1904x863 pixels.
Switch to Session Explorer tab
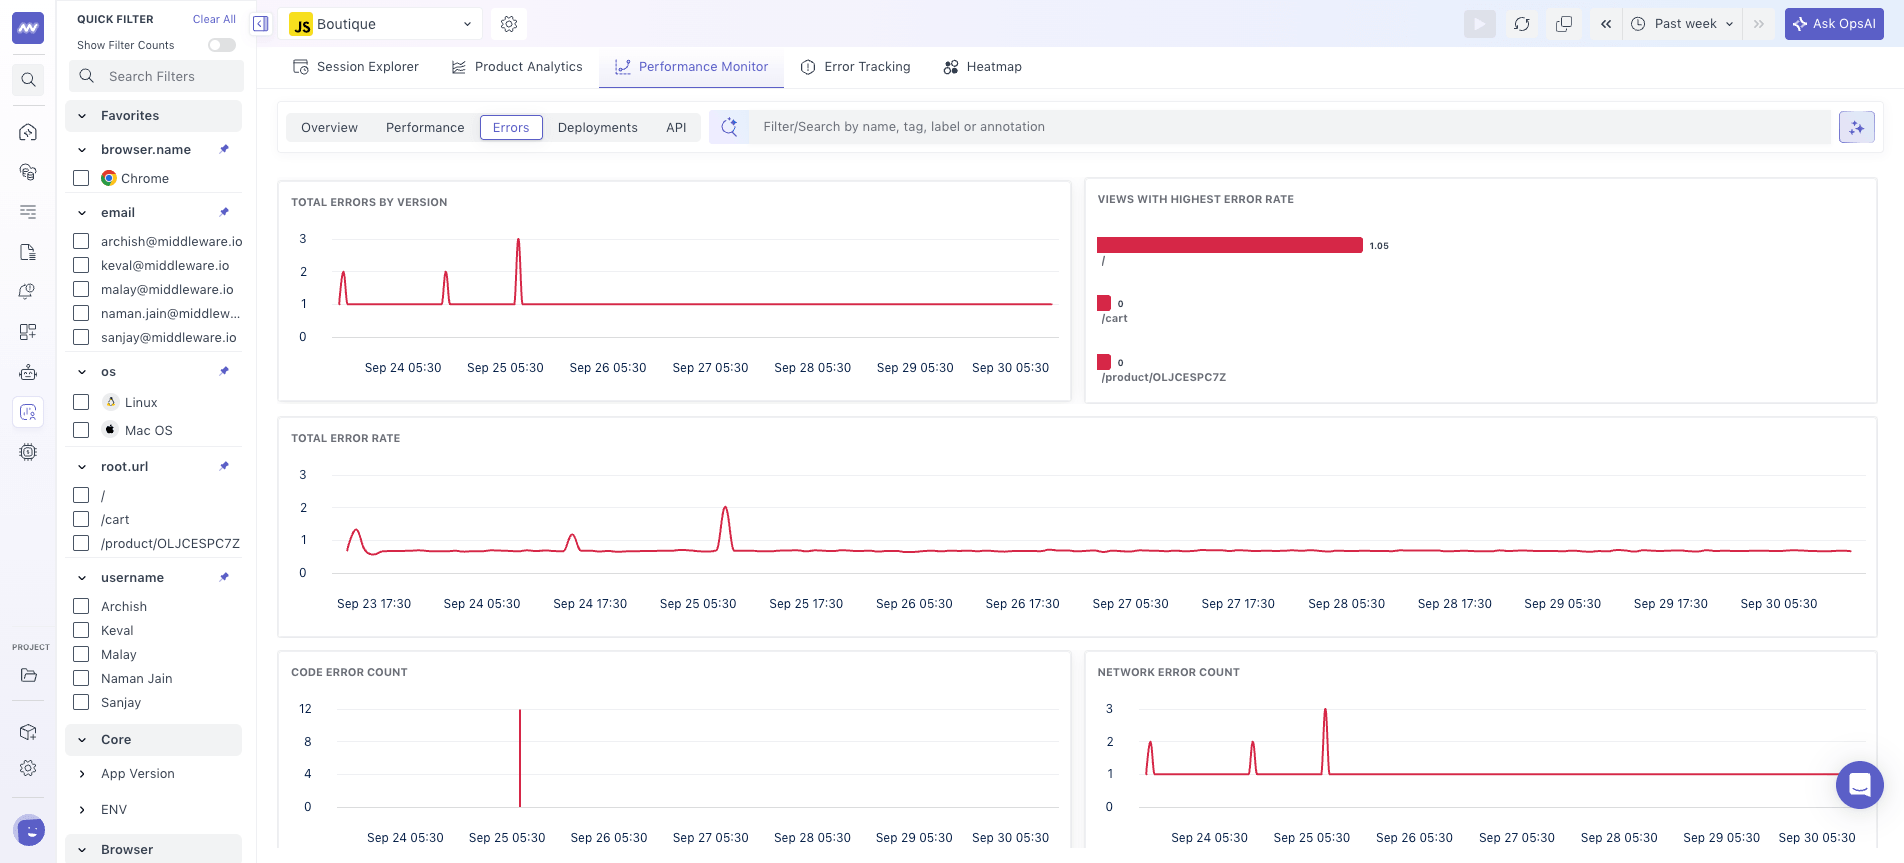[x=356, y=67]
